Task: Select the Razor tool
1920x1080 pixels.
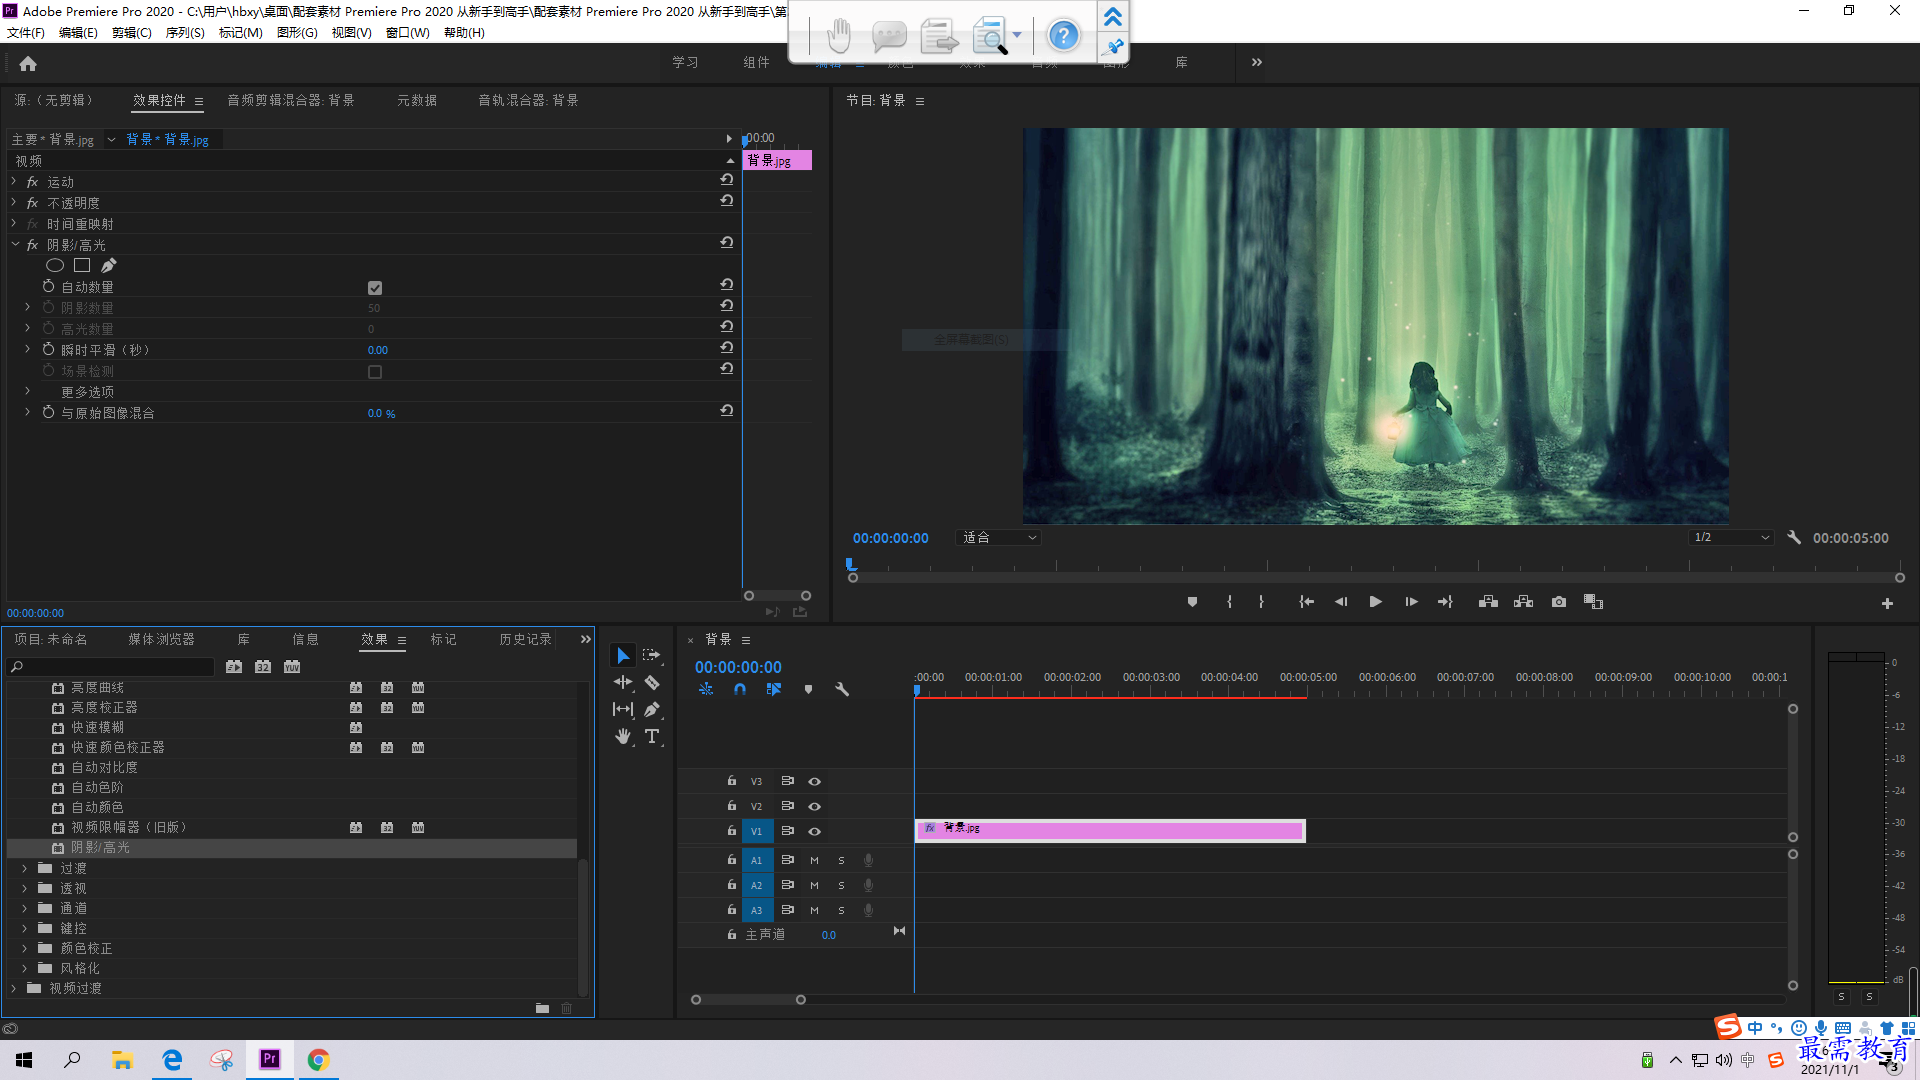Action: click(x=652, y=682)
